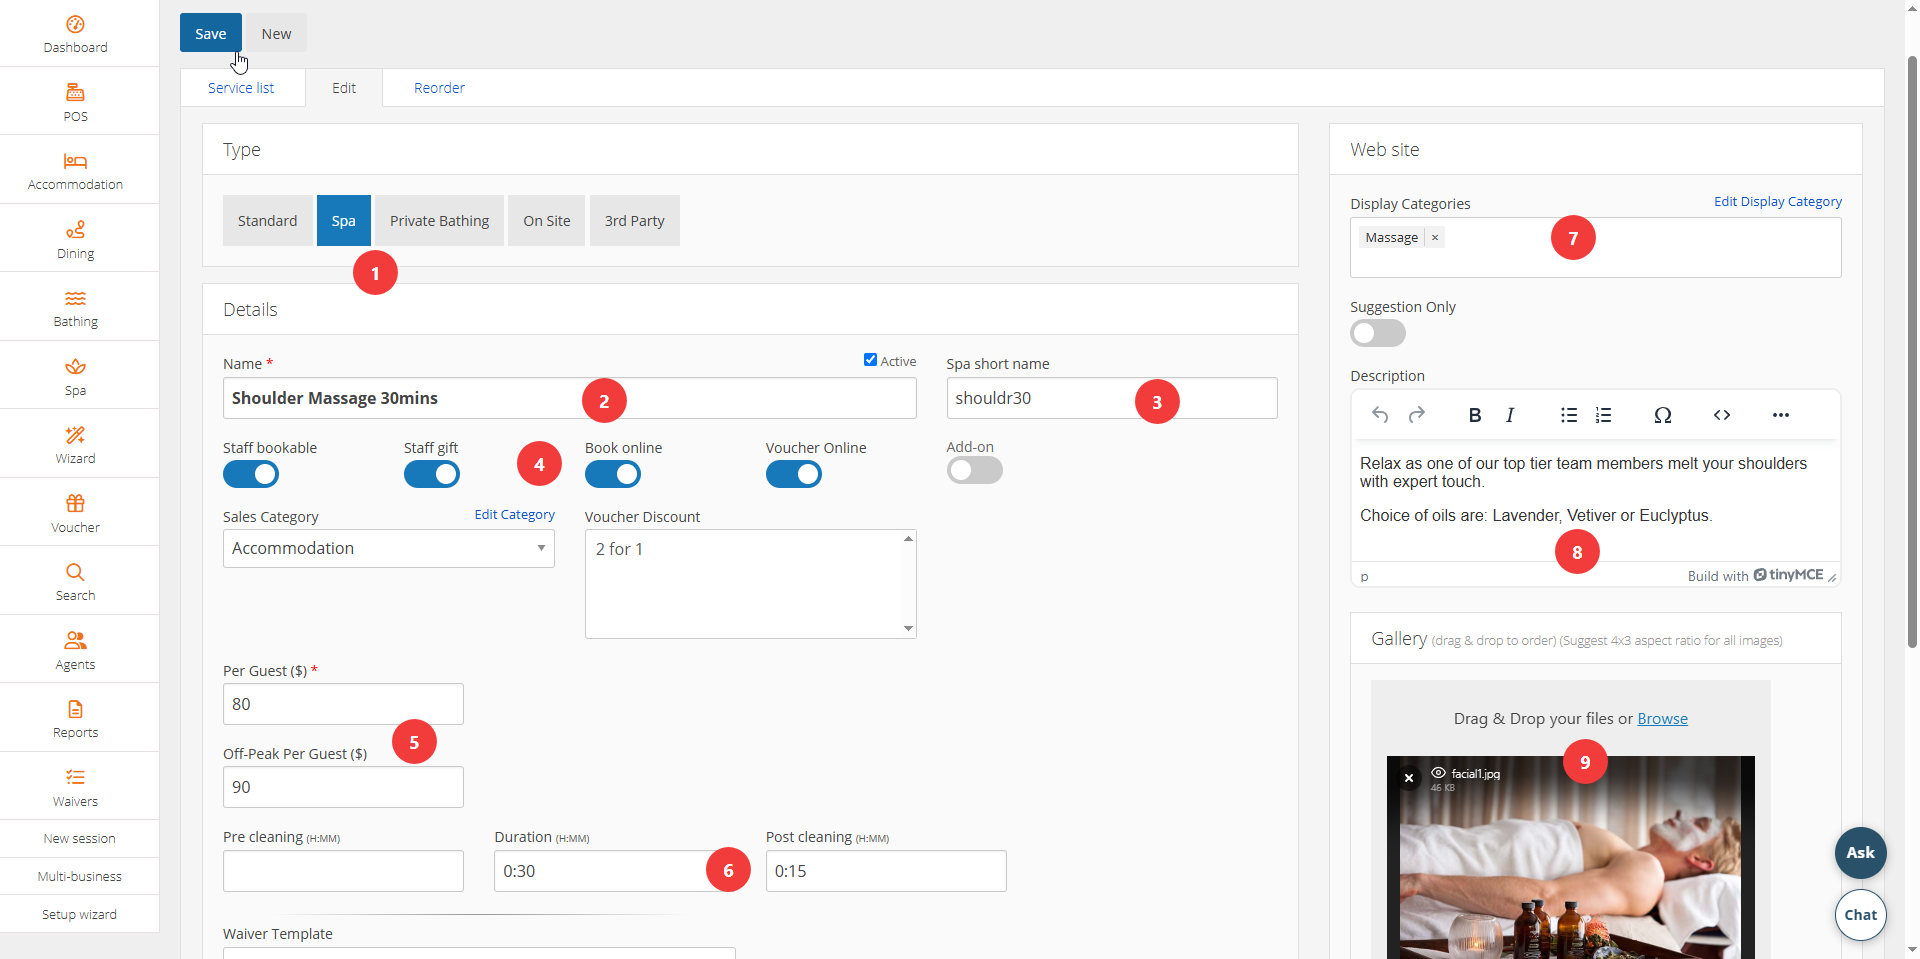
Task: Open the Bathing waves icon
Action: tap(75, 298)
